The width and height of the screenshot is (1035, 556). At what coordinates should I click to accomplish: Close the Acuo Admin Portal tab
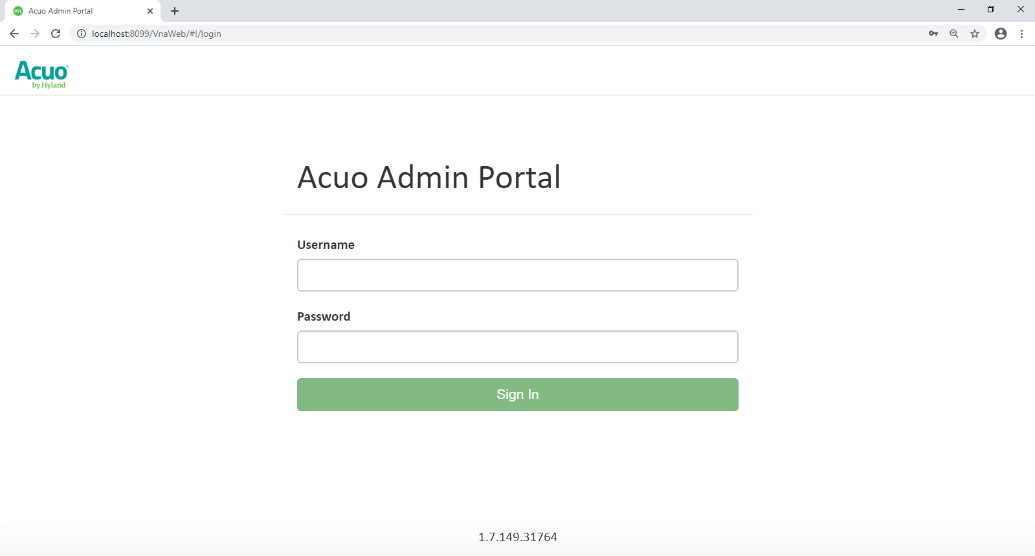click(150, 11)
